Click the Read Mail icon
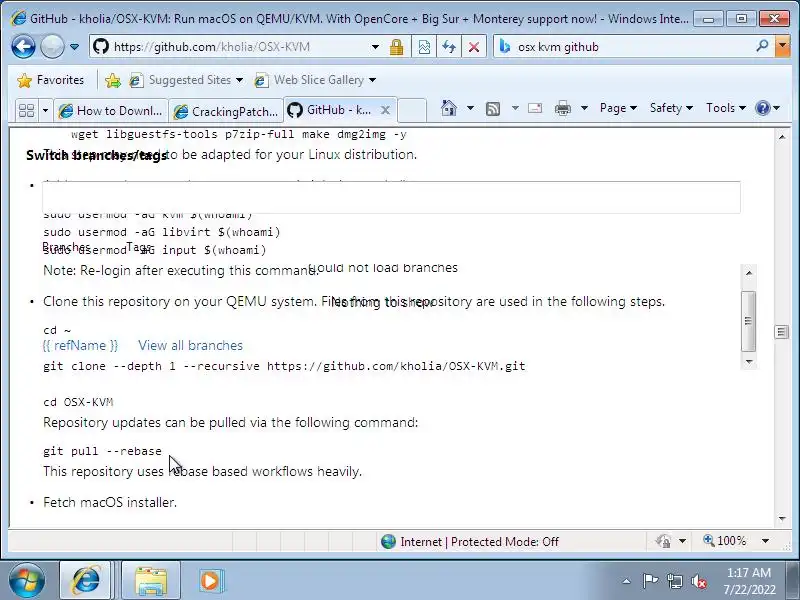 point(535,108)
